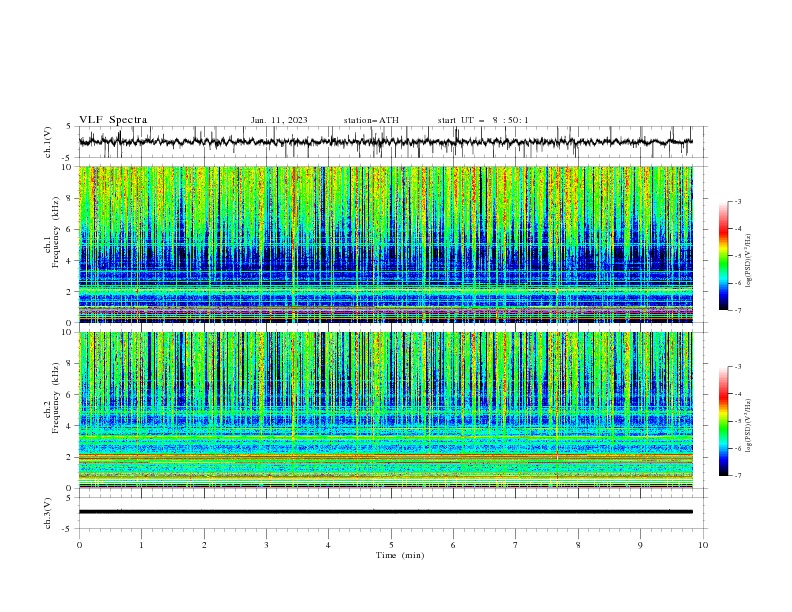Click time axis tick label '3'
Viewport: 792px width, 612px height.
click(x=266, y=545)
